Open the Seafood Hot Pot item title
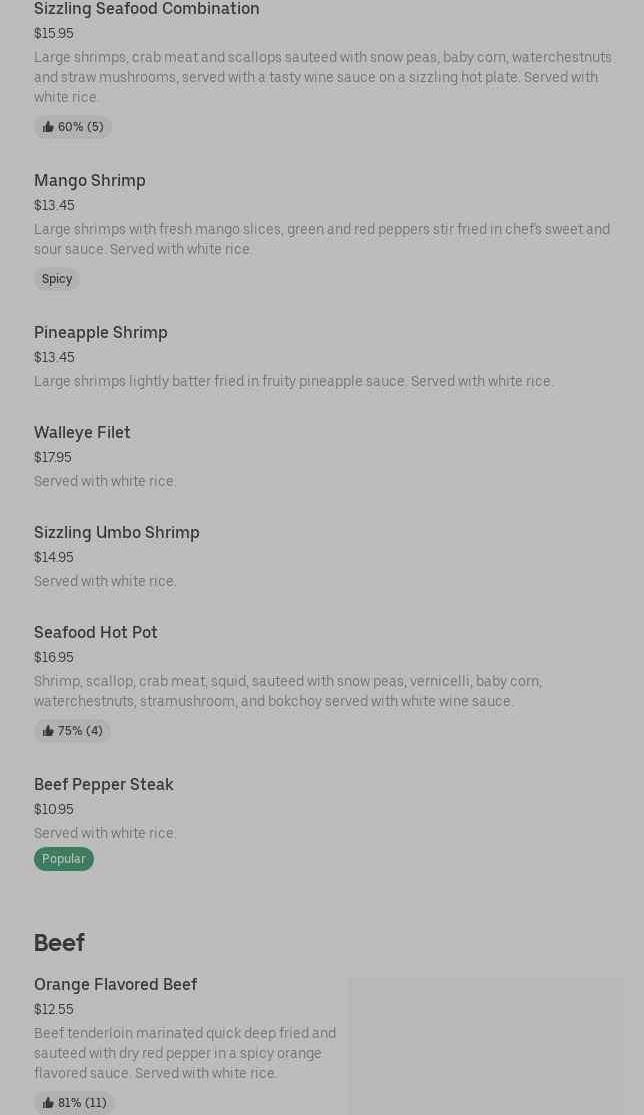 pos(96,632)
